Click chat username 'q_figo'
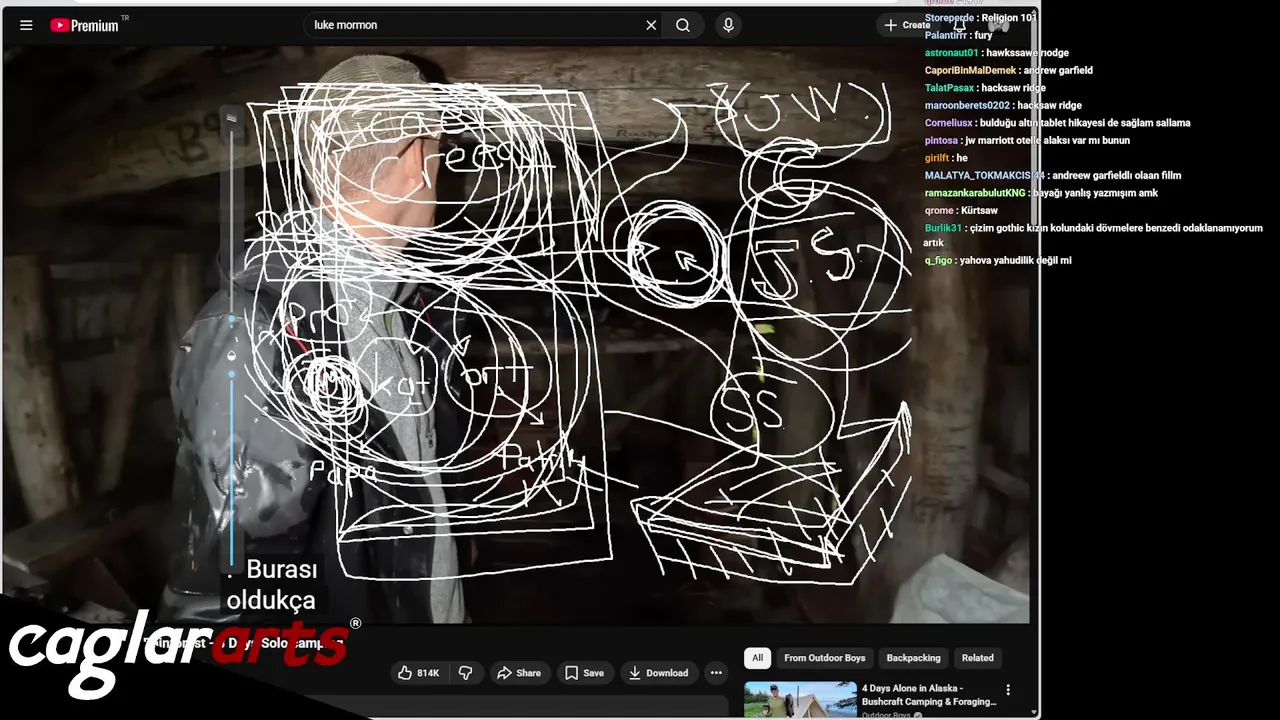Viewport: 1280px width, 720px height. (938, 260)
